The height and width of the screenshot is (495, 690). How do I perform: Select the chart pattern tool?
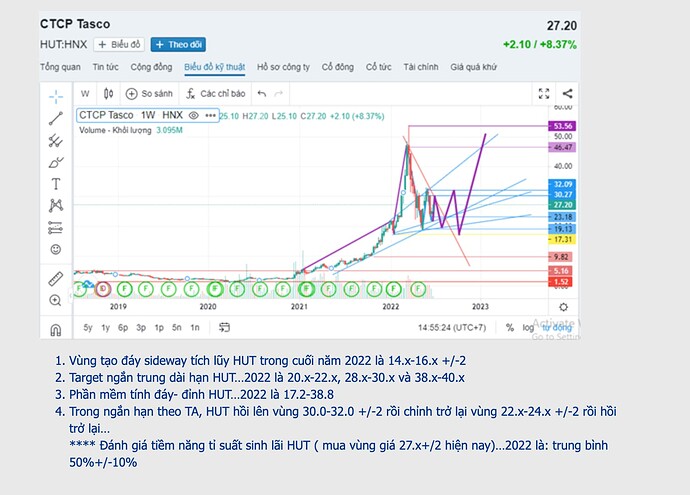tap(56, 205)
